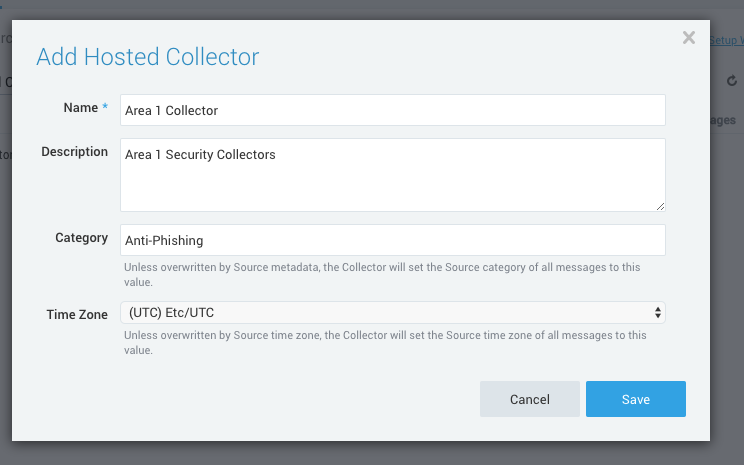
Task: Grab the Description textarea resize handle
Action: click(x=660, y=206)
